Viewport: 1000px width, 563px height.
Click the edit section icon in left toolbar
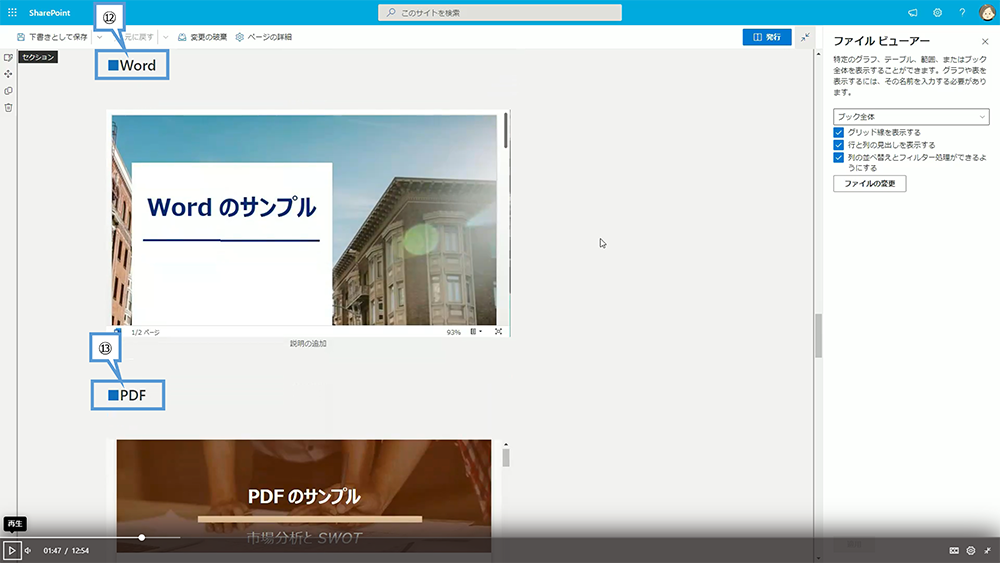[8, 57]
